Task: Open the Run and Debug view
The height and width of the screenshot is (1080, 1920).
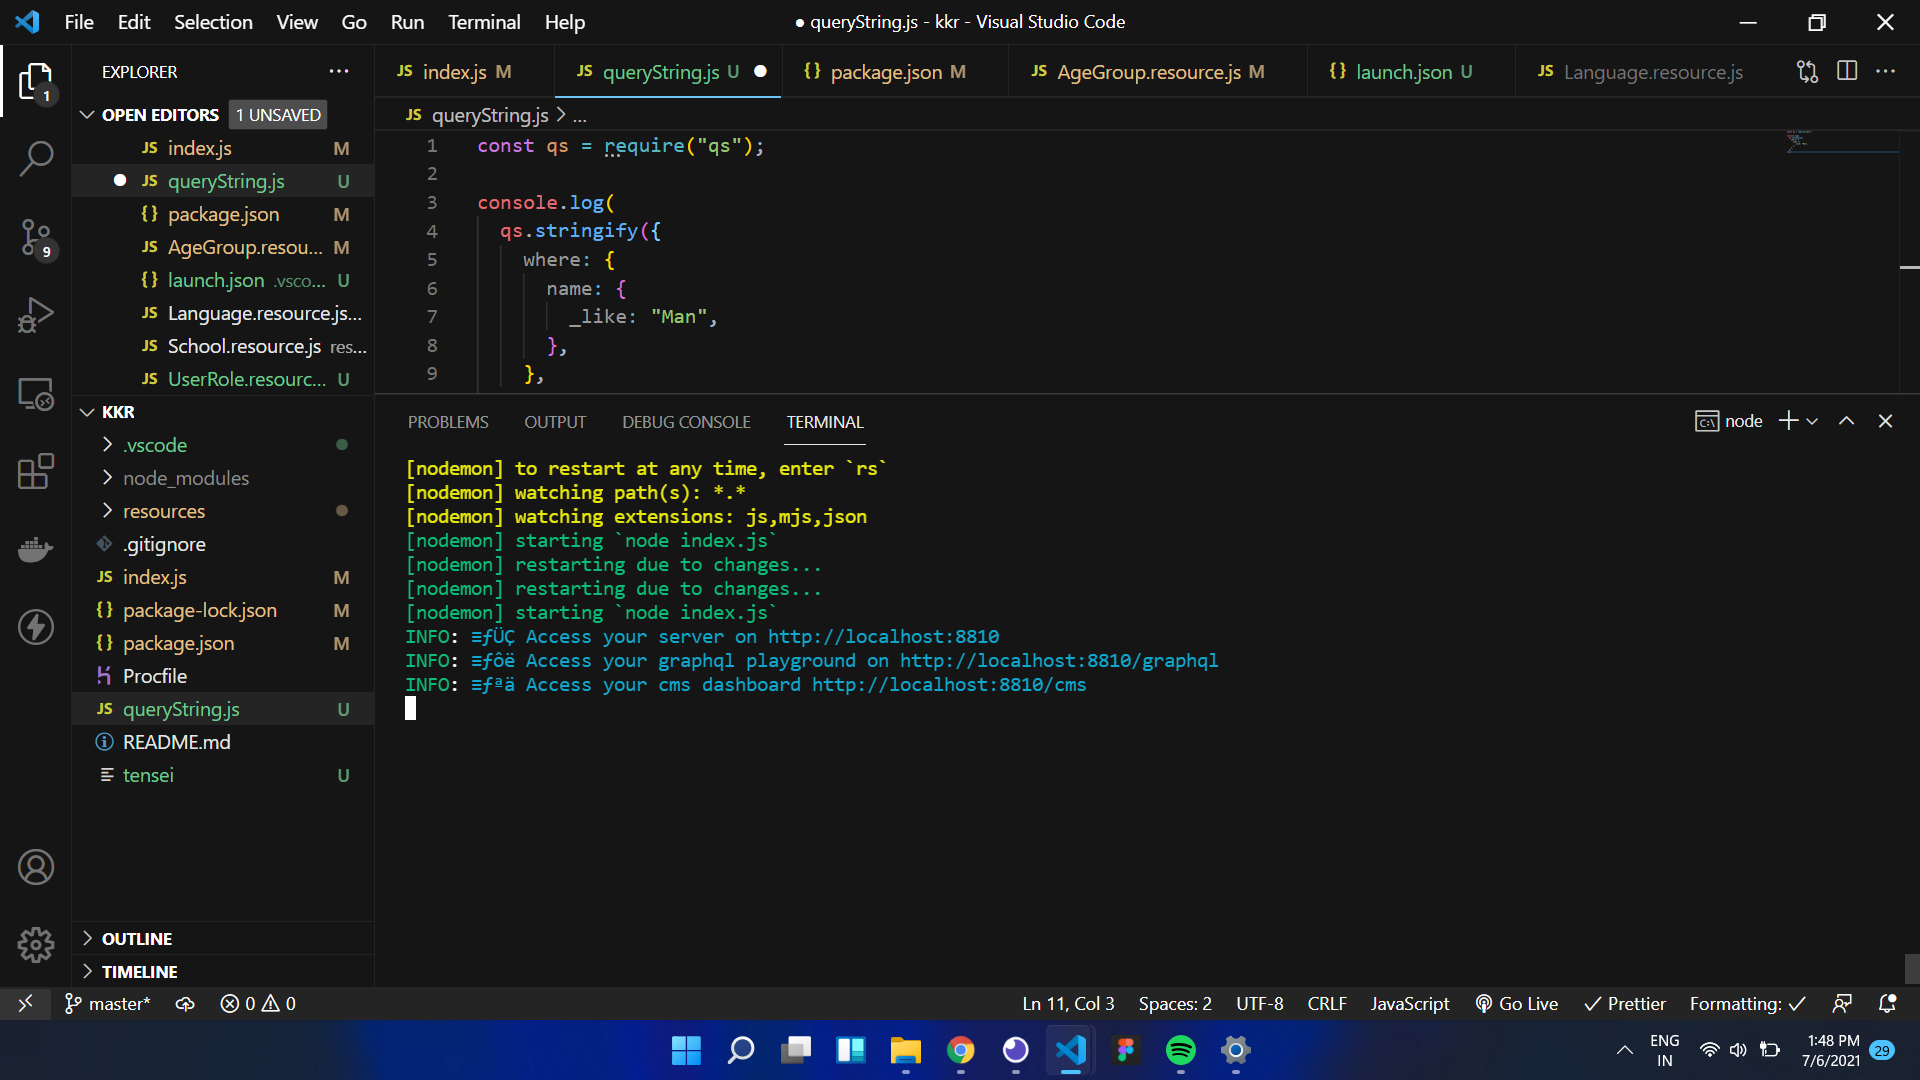Action: pos(36,315)
